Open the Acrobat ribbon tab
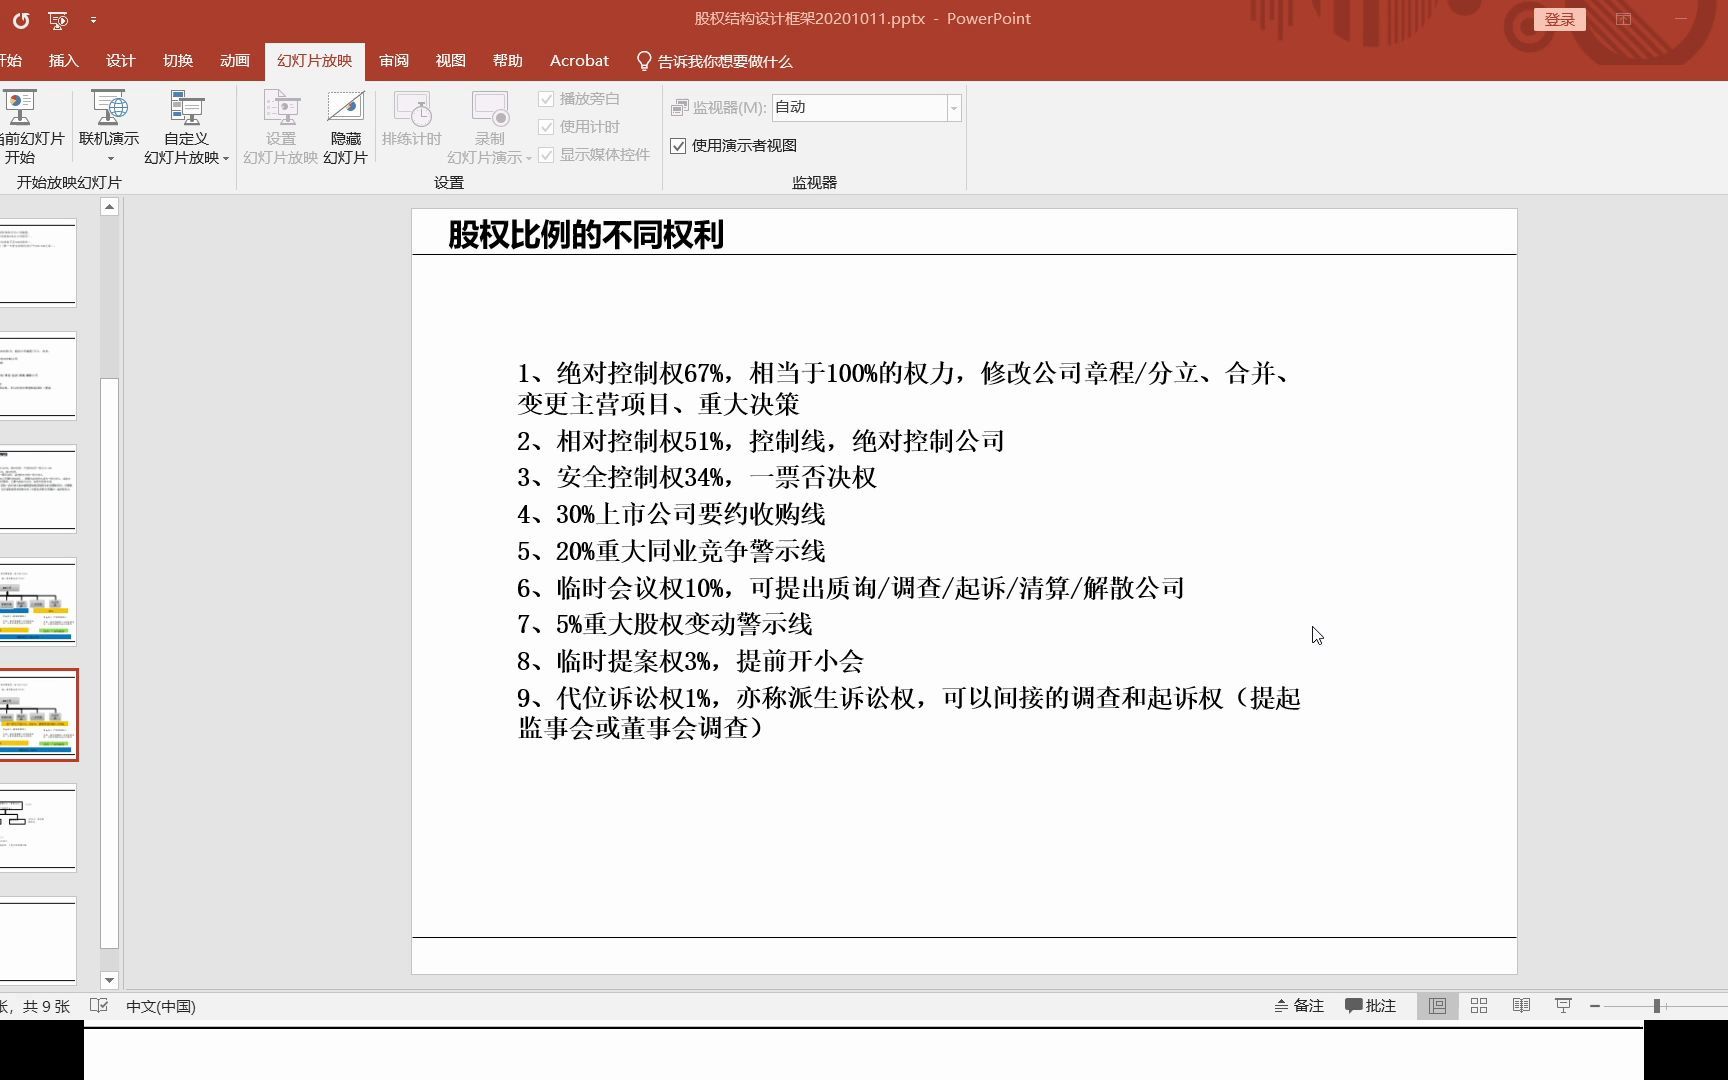The width and height of the screenshot is (1728, 1080). tap(579, 61)
